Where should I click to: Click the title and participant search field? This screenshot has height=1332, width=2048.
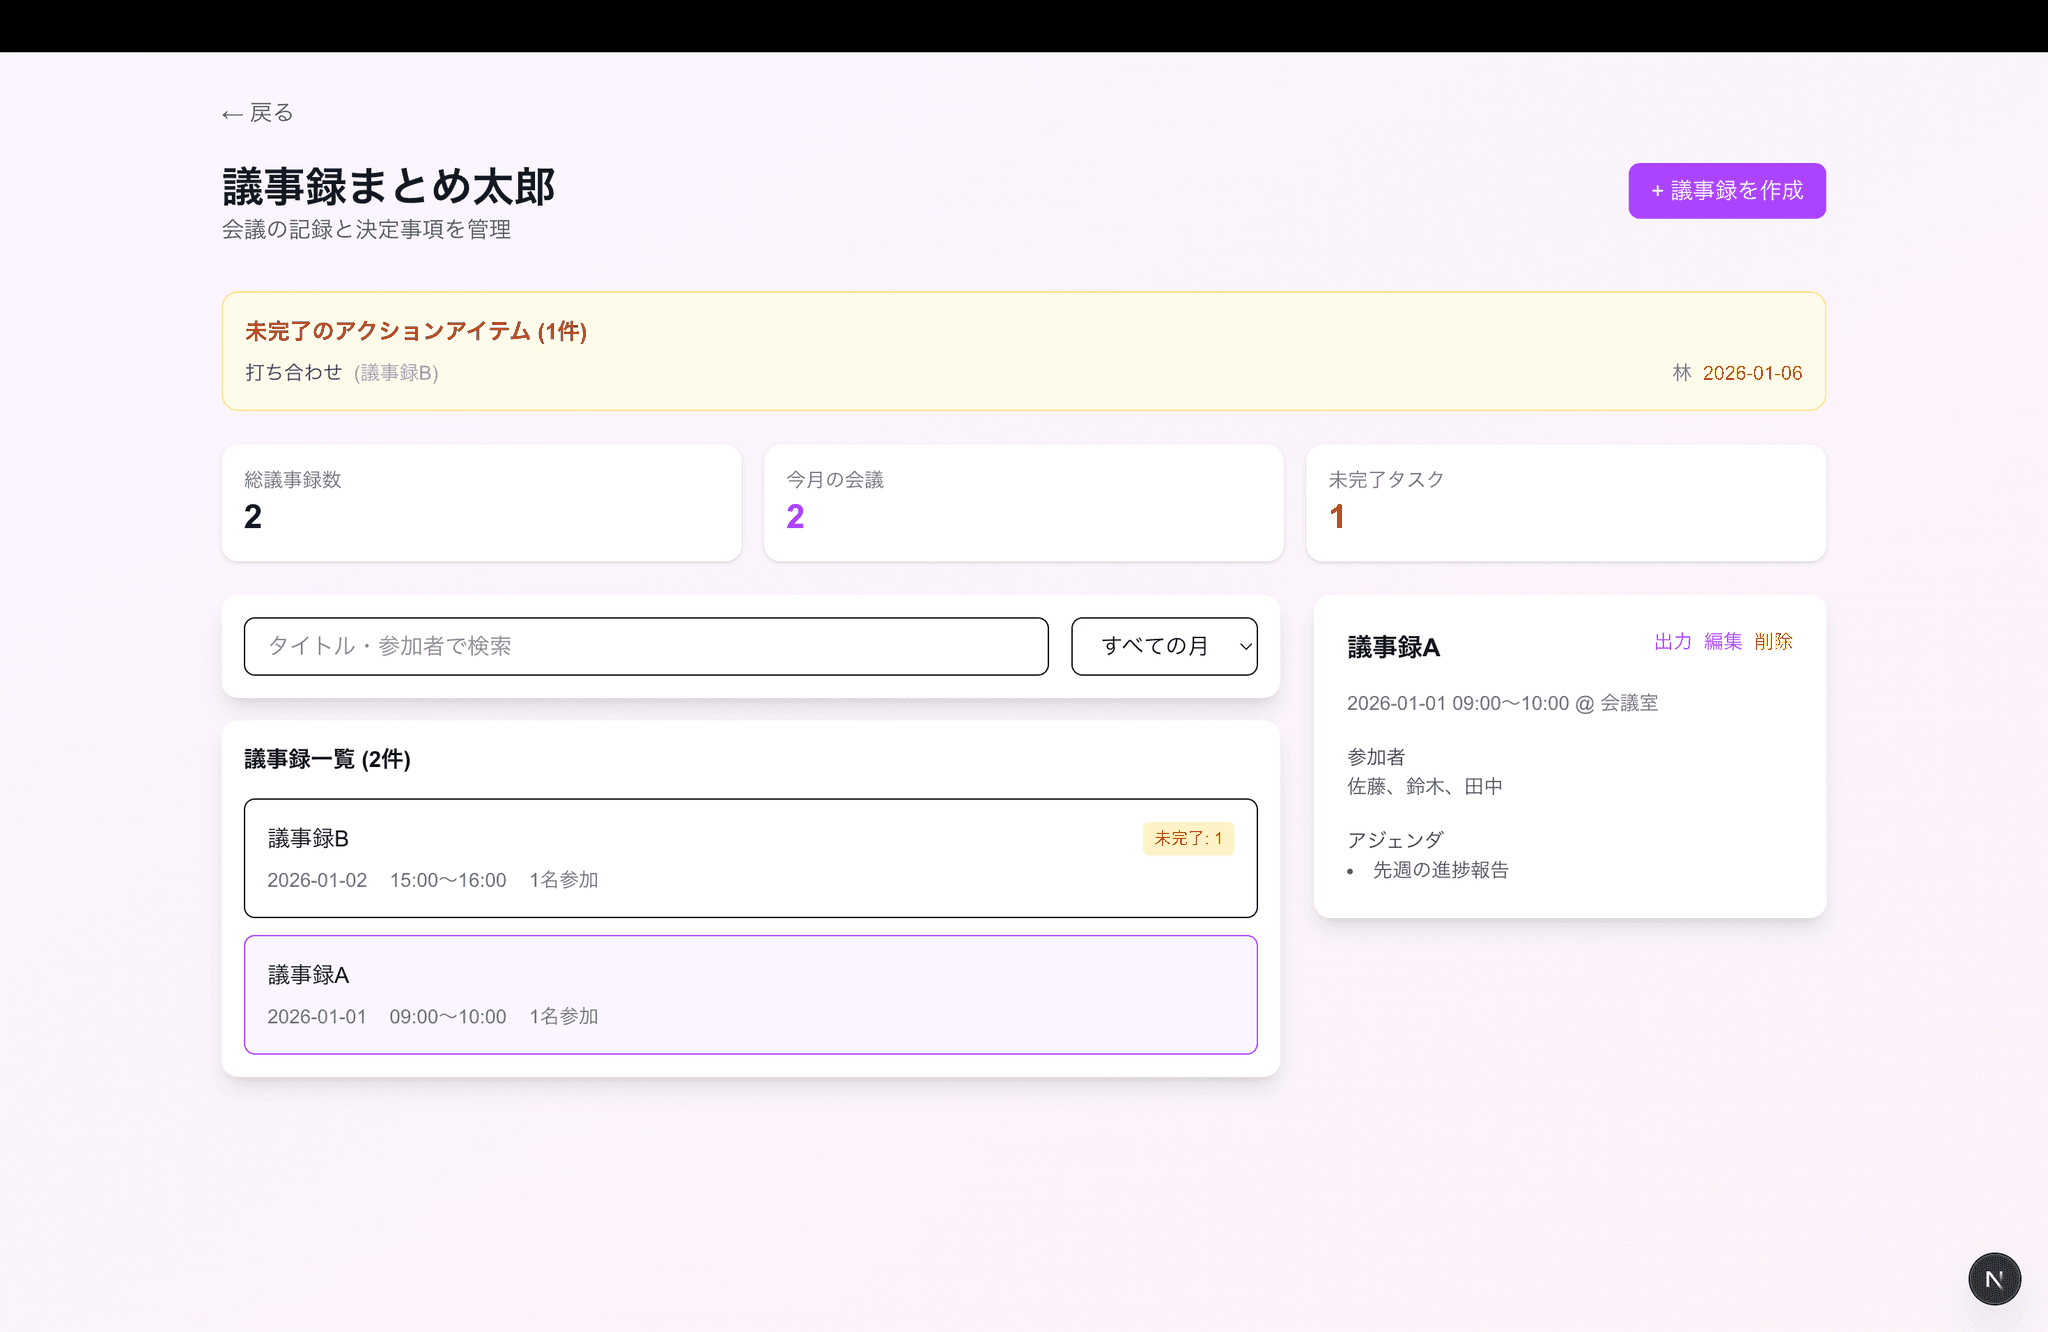[646, 646]
